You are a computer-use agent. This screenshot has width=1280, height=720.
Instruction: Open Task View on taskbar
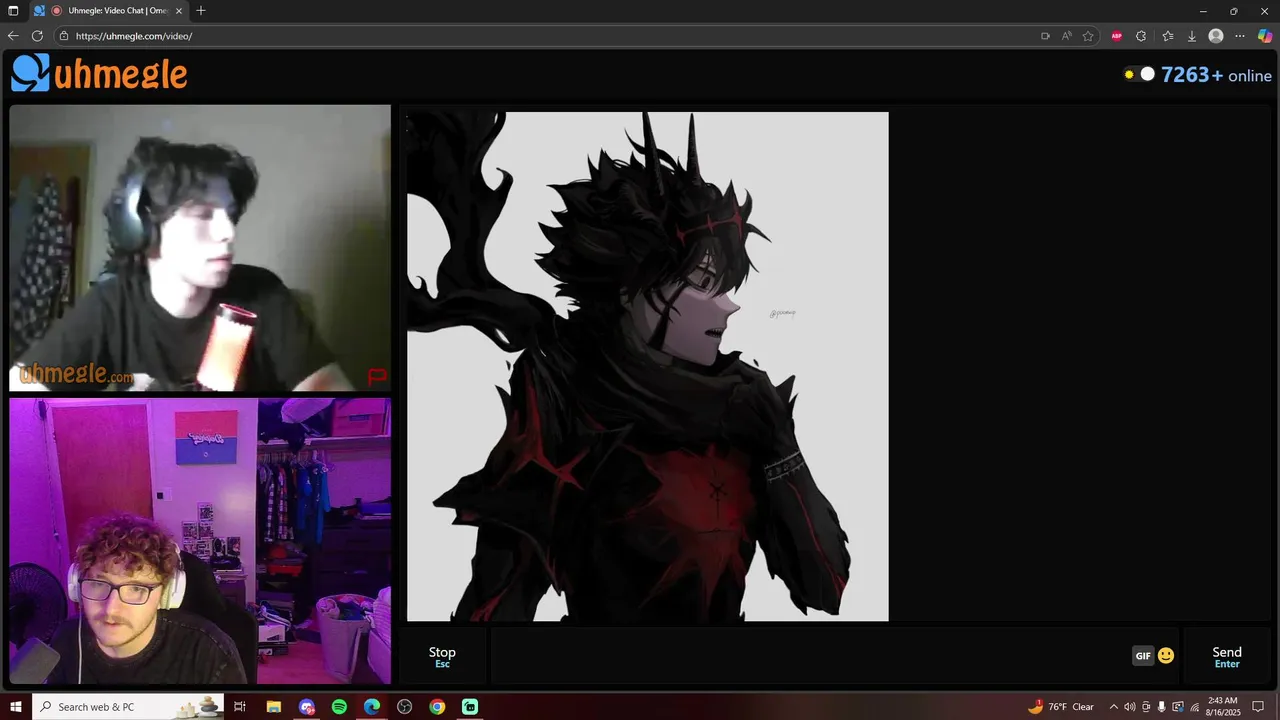(240, 707)
